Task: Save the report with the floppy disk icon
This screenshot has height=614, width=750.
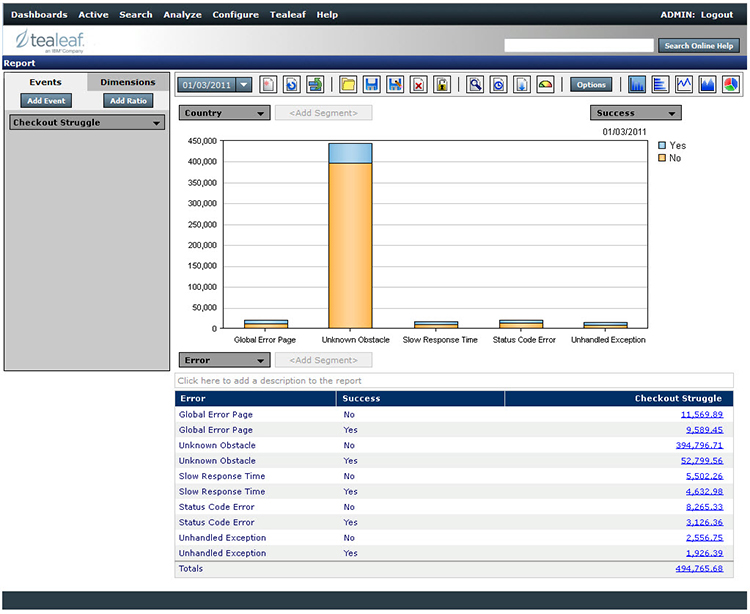Action: 371,85
